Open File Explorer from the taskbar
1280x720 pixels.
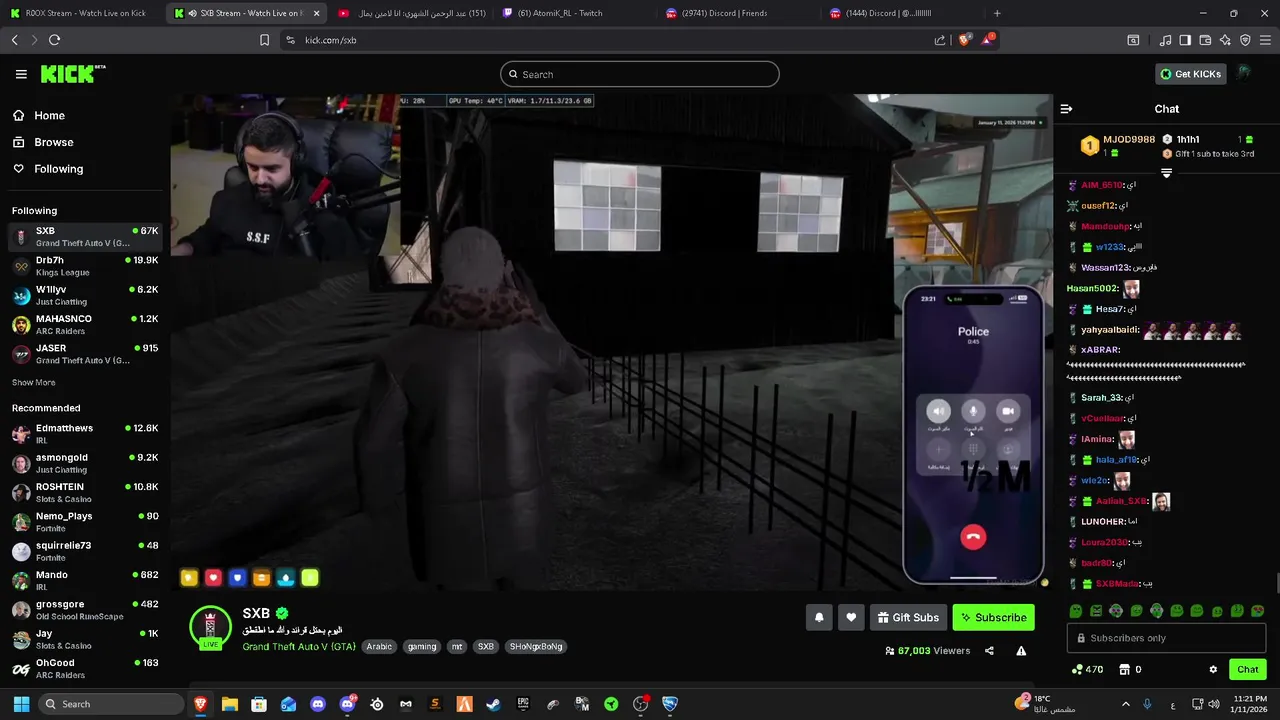229,704
